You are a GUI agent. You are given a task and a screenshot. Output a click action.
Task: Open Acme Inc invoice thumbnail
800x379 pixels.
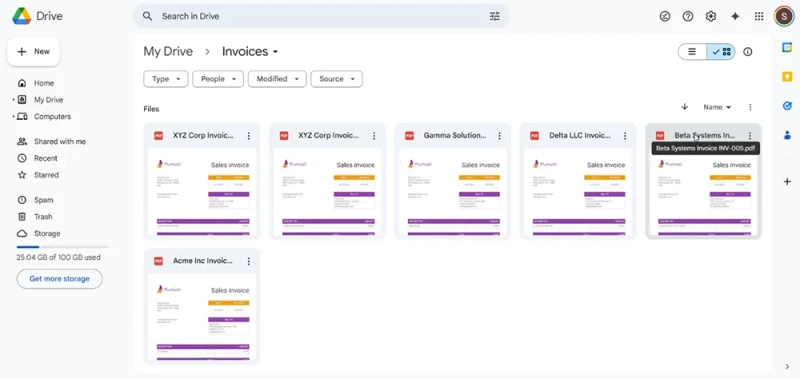click(202, 317)
